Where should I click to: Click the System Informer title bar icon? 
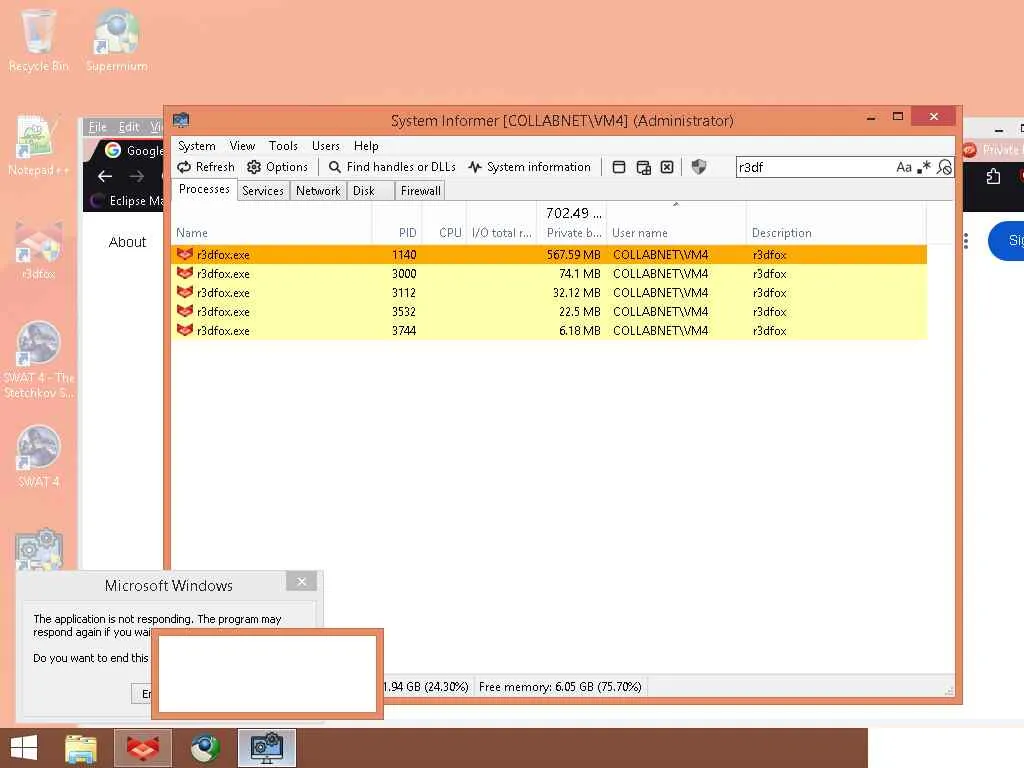pos(181,120)
